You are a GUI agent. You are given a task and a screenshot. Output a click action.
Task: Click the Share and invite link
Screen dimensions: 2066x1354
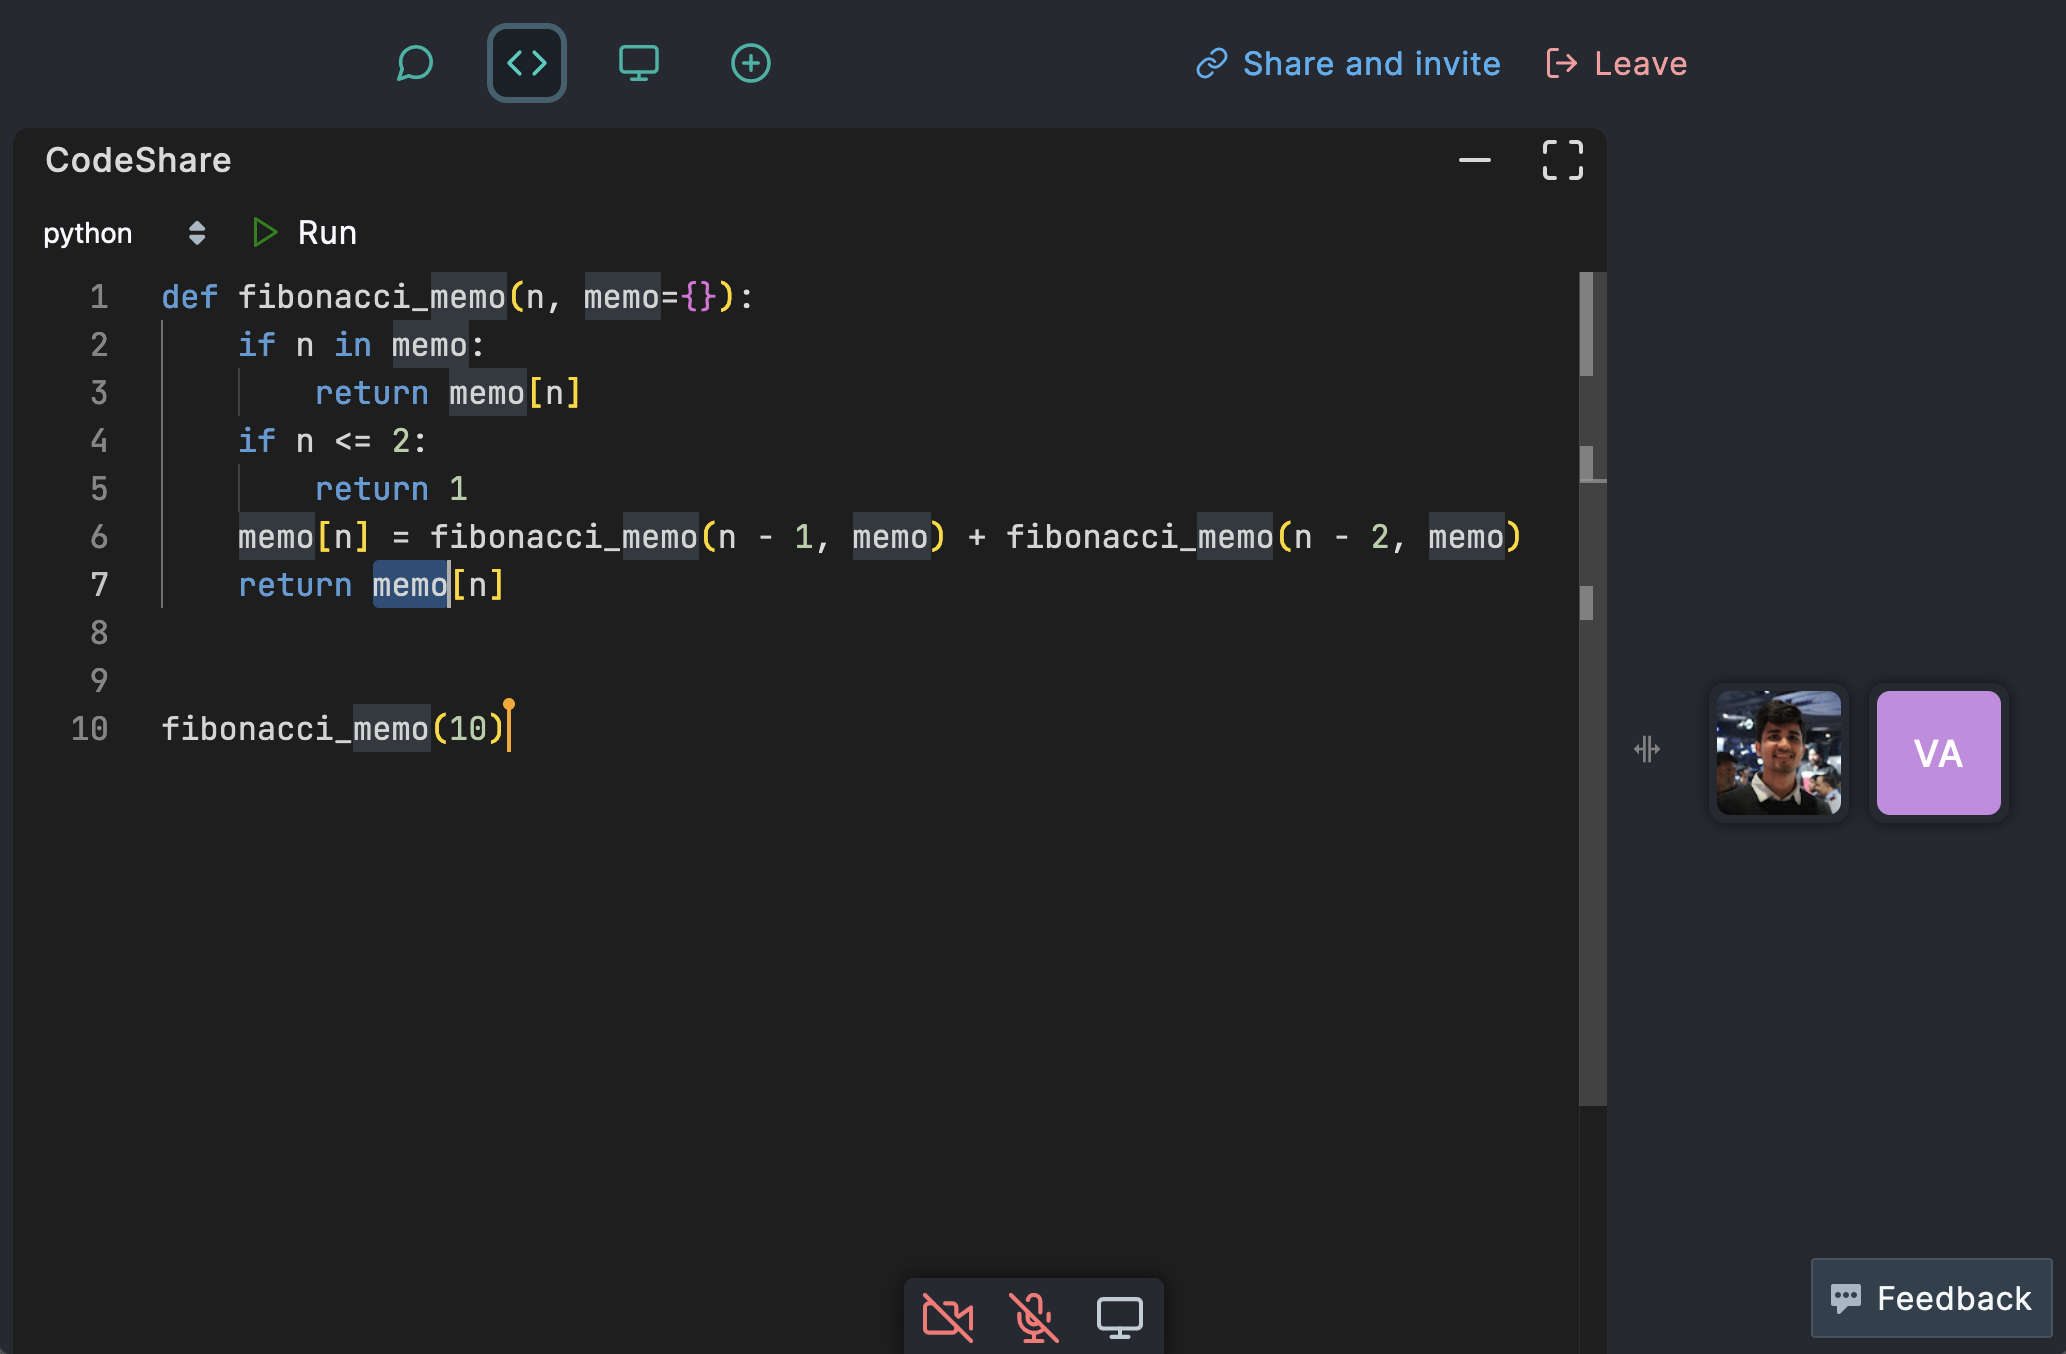(1348, 64)
